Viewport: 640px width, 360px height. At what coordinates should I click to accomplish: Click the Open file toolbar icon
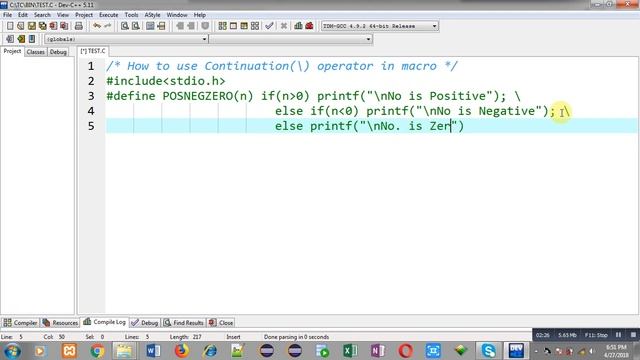pyautogui.click(x=20, y=26)
